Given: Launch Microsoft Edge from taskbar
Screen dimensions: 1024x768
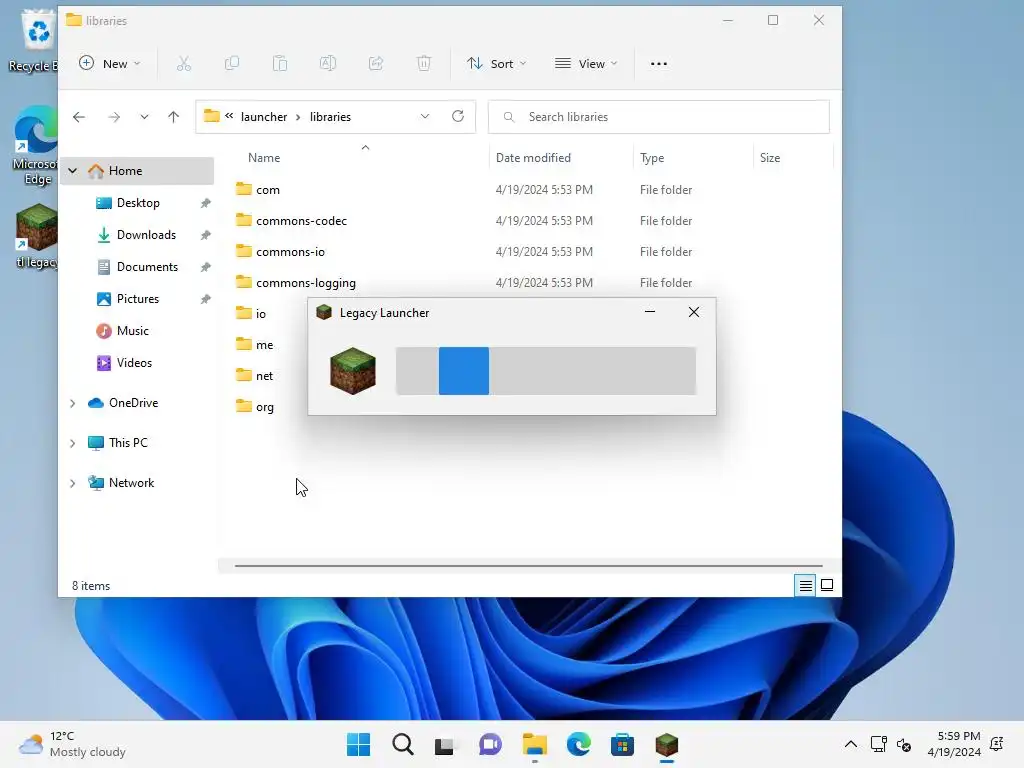Looking at the screenshot, I should pos(579,744).
